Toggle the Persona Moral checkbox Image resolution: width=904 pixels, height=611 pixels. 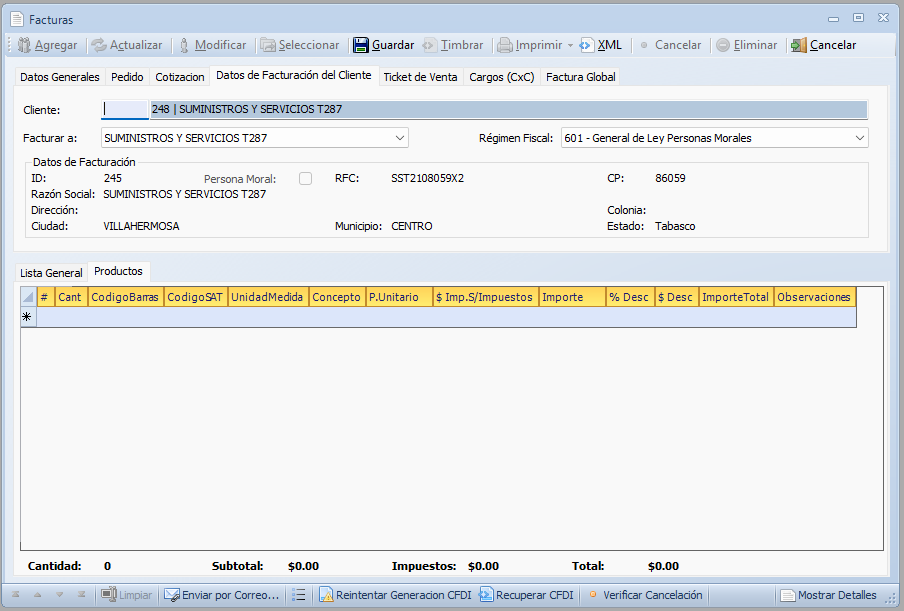[x=305, y=178]
